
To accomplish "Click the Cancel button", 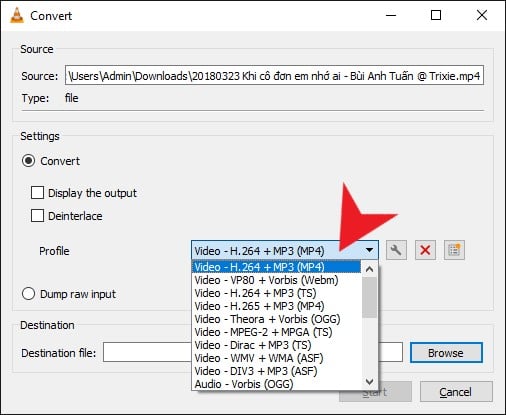I will click(456, 392).
